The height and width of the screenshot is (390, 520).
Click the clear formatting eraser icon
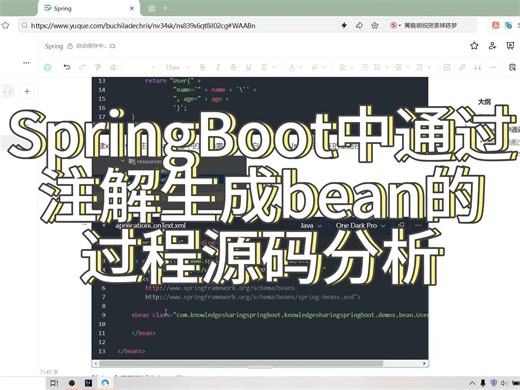113,67
